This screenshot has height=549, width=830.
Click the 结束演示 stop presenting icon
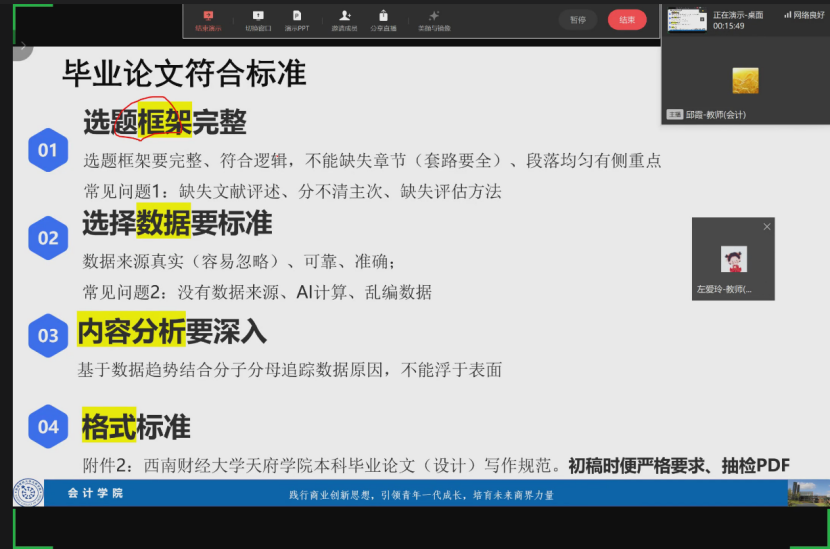coord(208,18)
